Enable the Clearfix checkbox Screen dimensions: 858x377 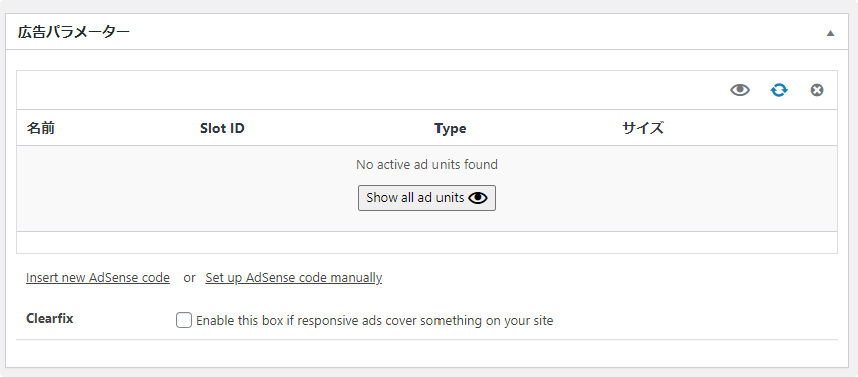click(184, 320)
